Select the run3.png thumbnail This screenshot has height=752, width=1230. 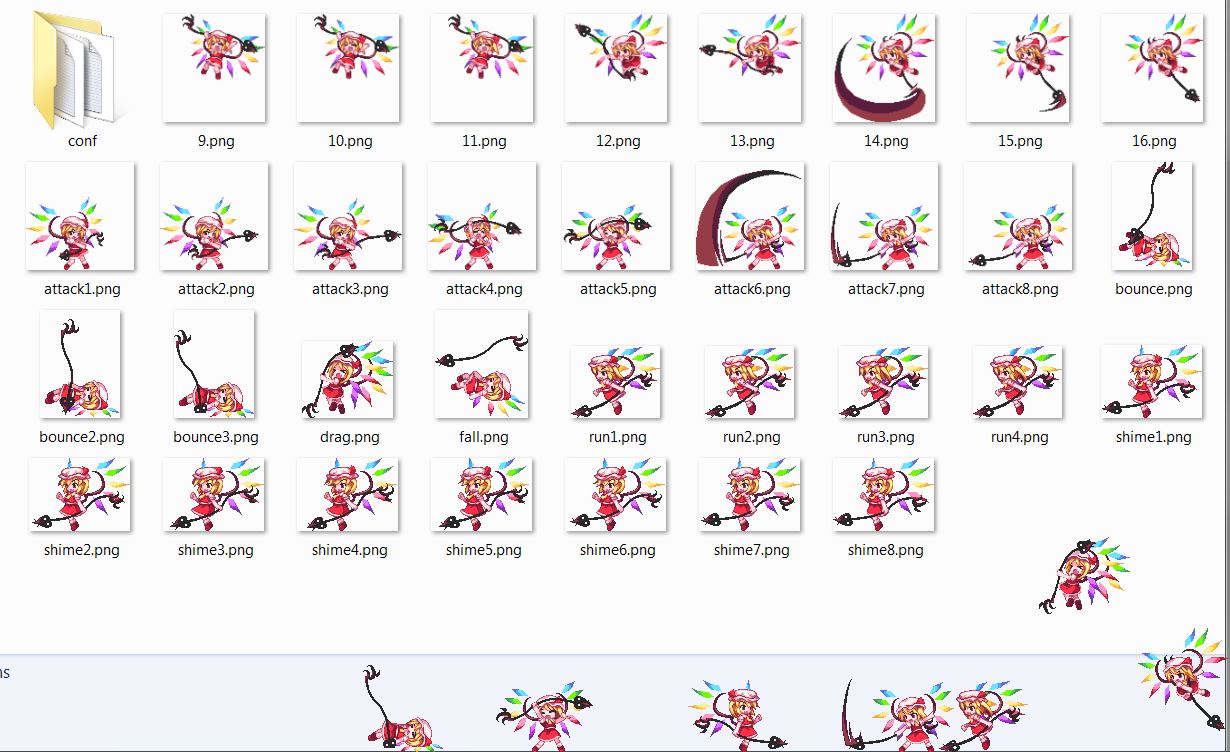[x=884, y=382]
